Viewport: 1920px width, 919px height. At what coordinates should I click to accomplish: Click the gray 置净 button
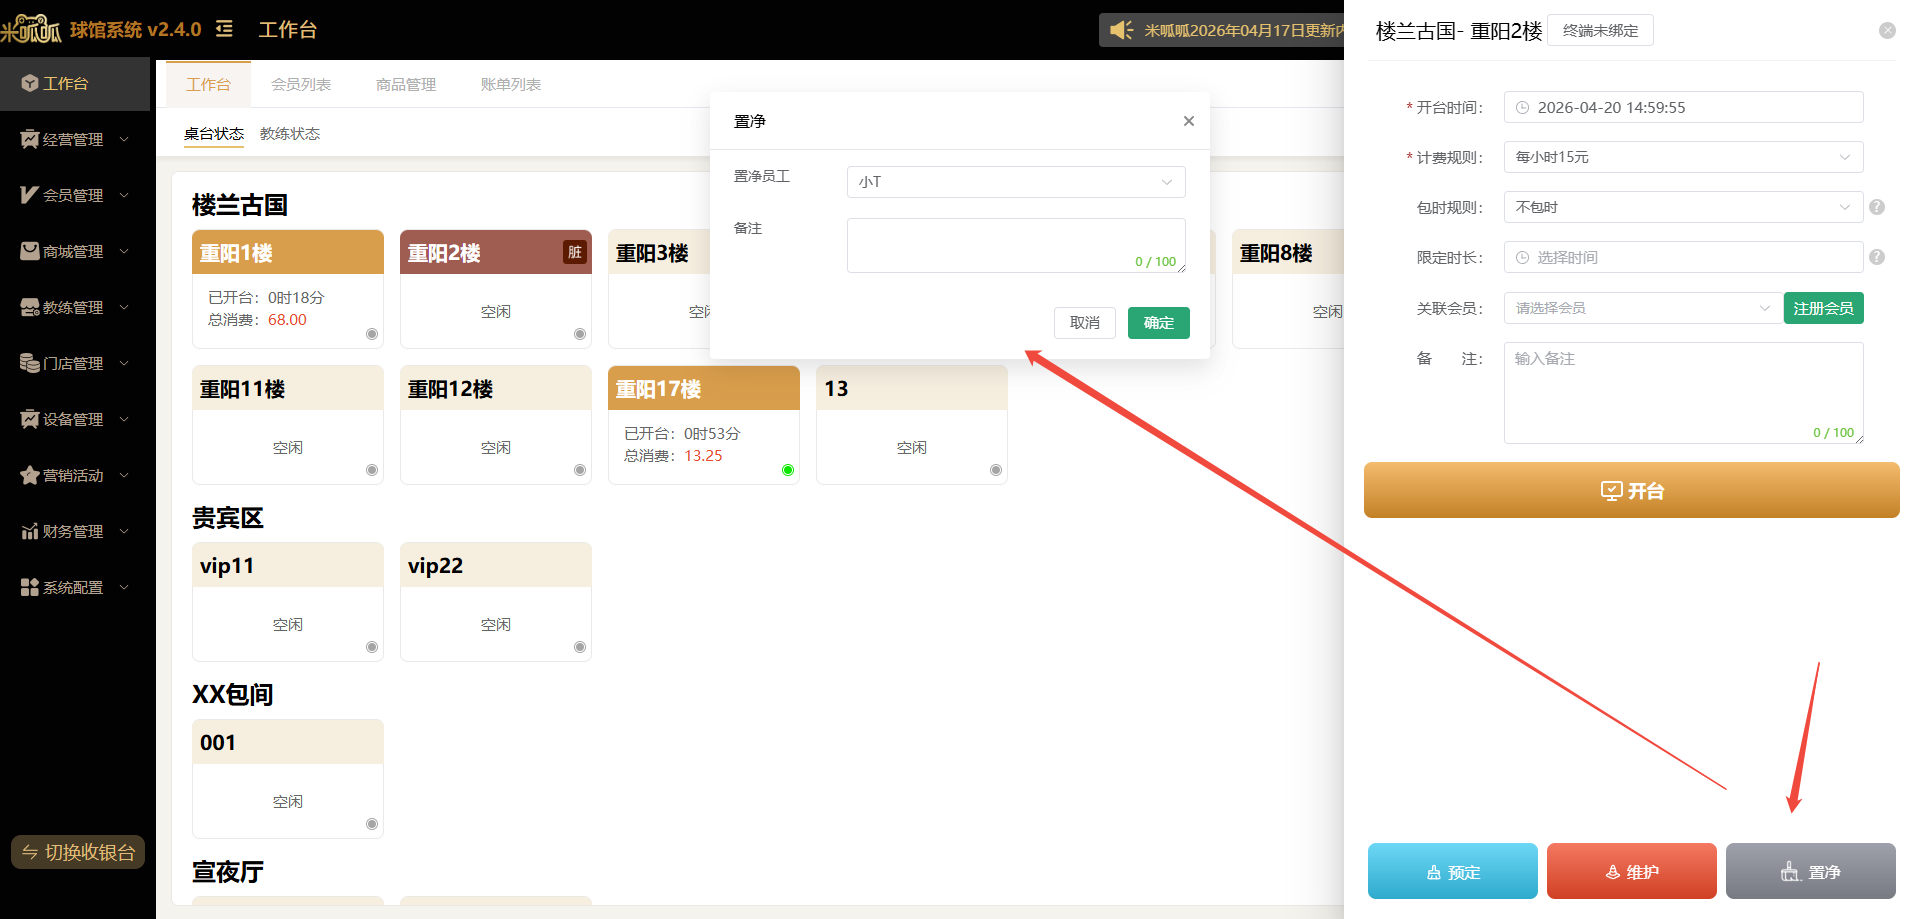(1811, 871)
